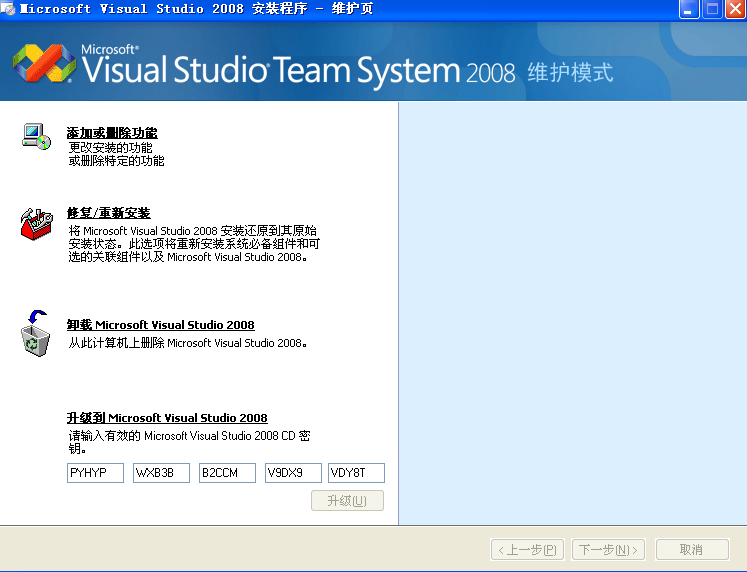Open 添加或删除功能 link
This screenshot has height=572, width=747.
[112, 133]
